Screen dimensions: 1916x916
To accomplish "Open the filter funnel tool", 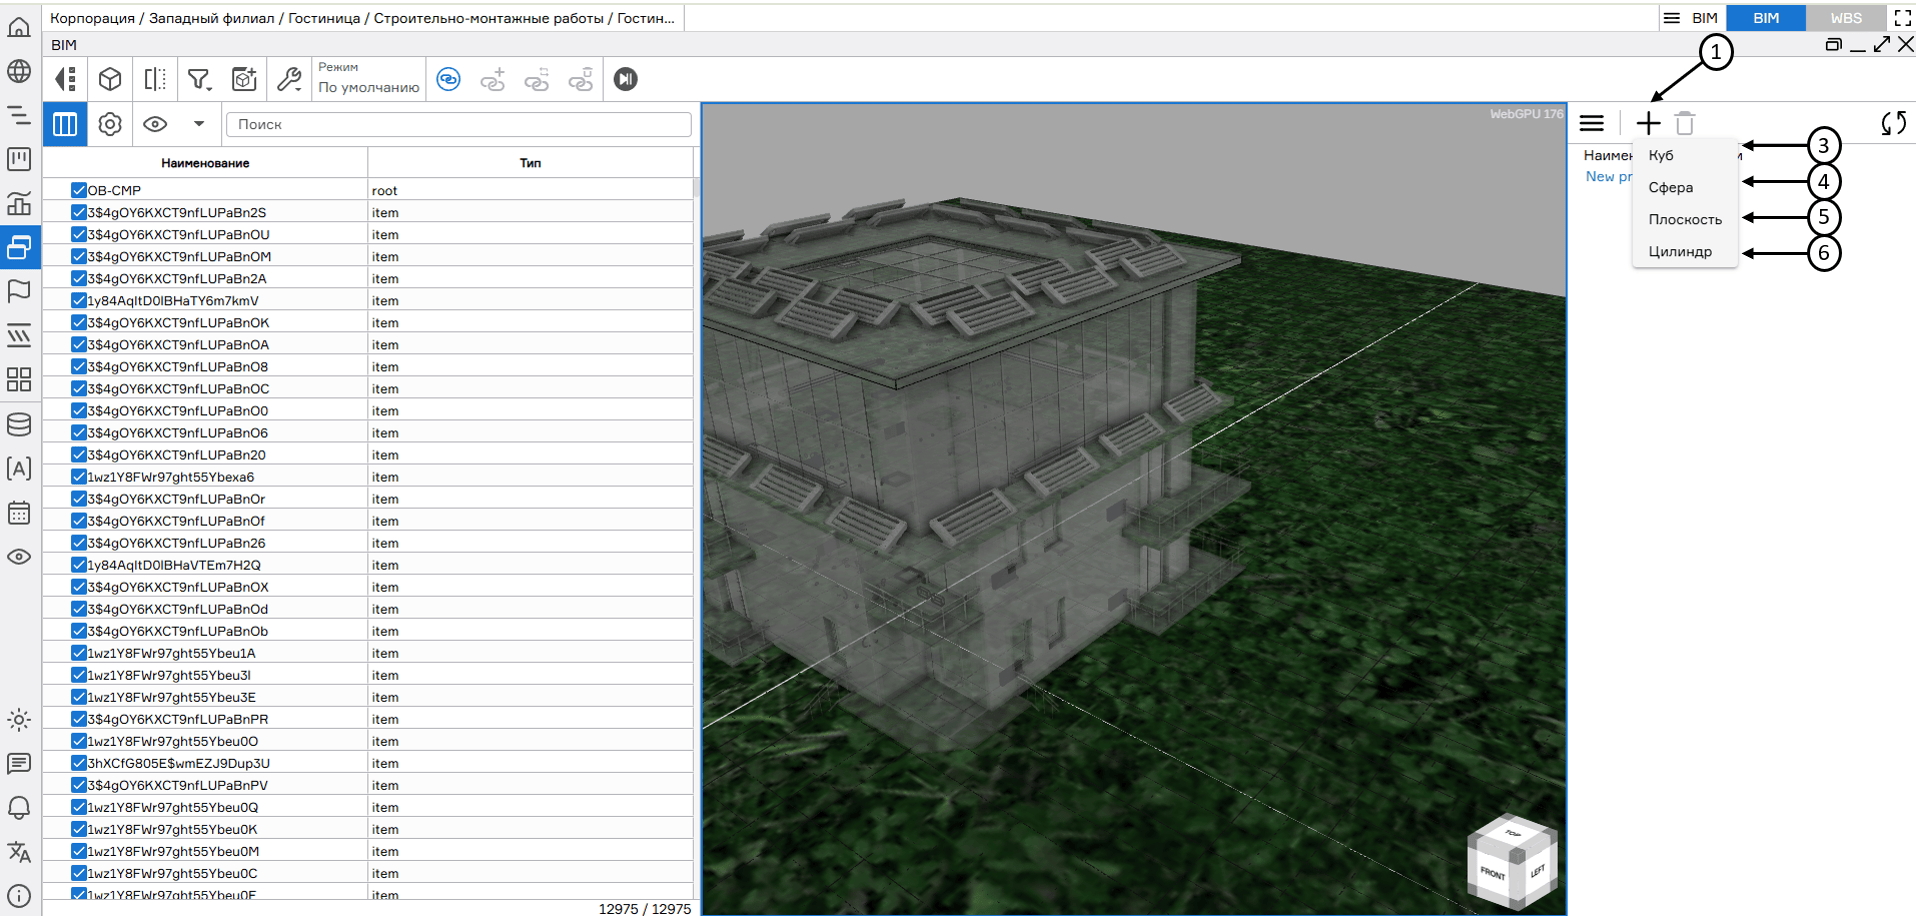I will 200,79.
